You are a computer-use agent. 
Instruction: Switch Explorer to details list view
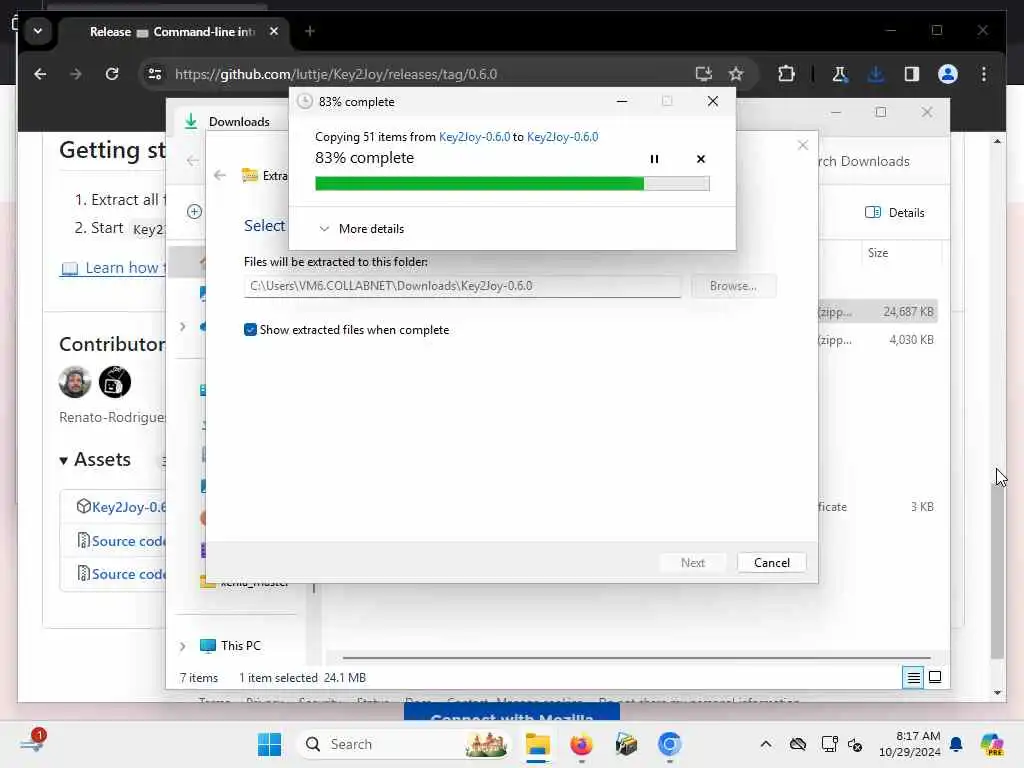[913, 677]
